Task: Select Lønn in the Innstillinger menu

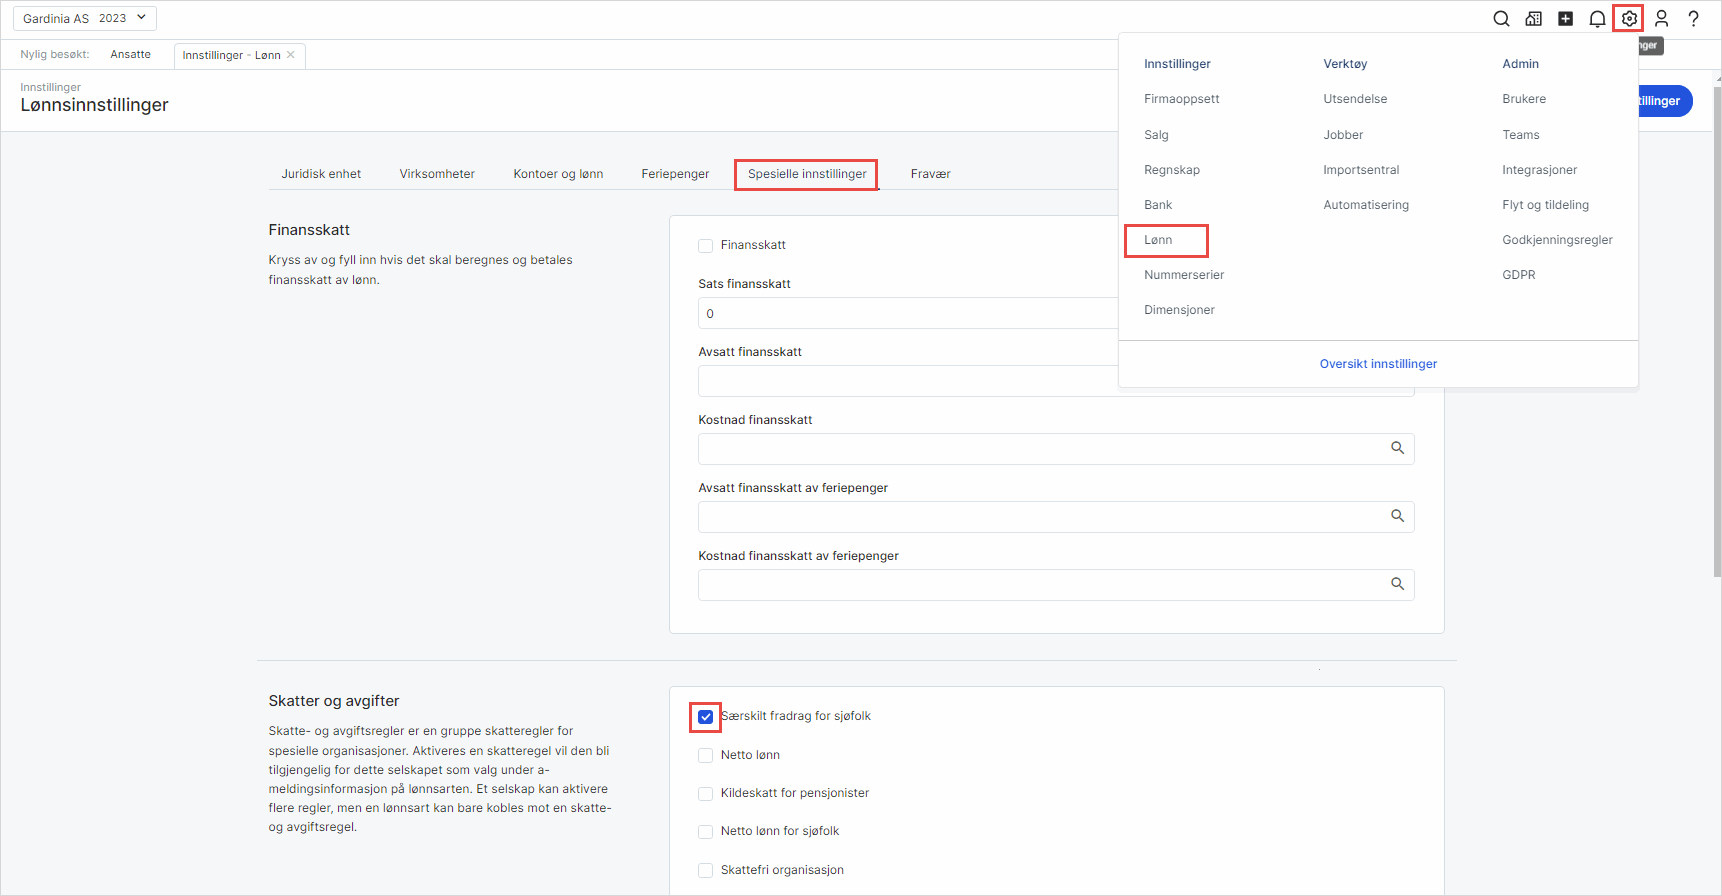Action: (1158, 240)
